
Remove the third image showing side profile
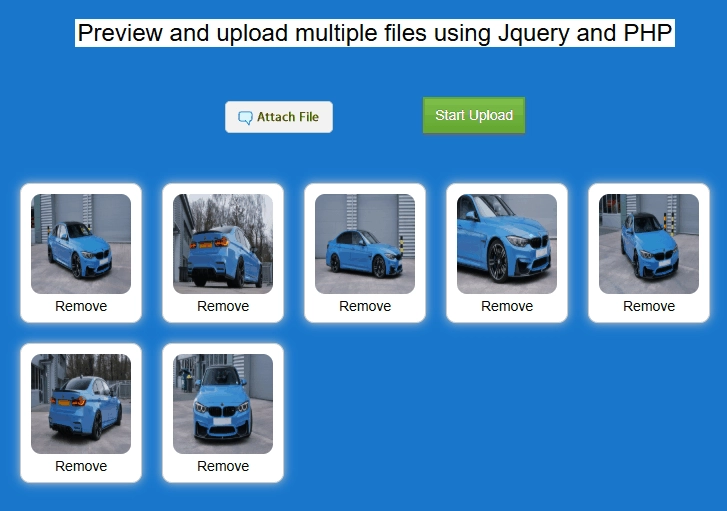pyautogui.click(x=365, y=306)
